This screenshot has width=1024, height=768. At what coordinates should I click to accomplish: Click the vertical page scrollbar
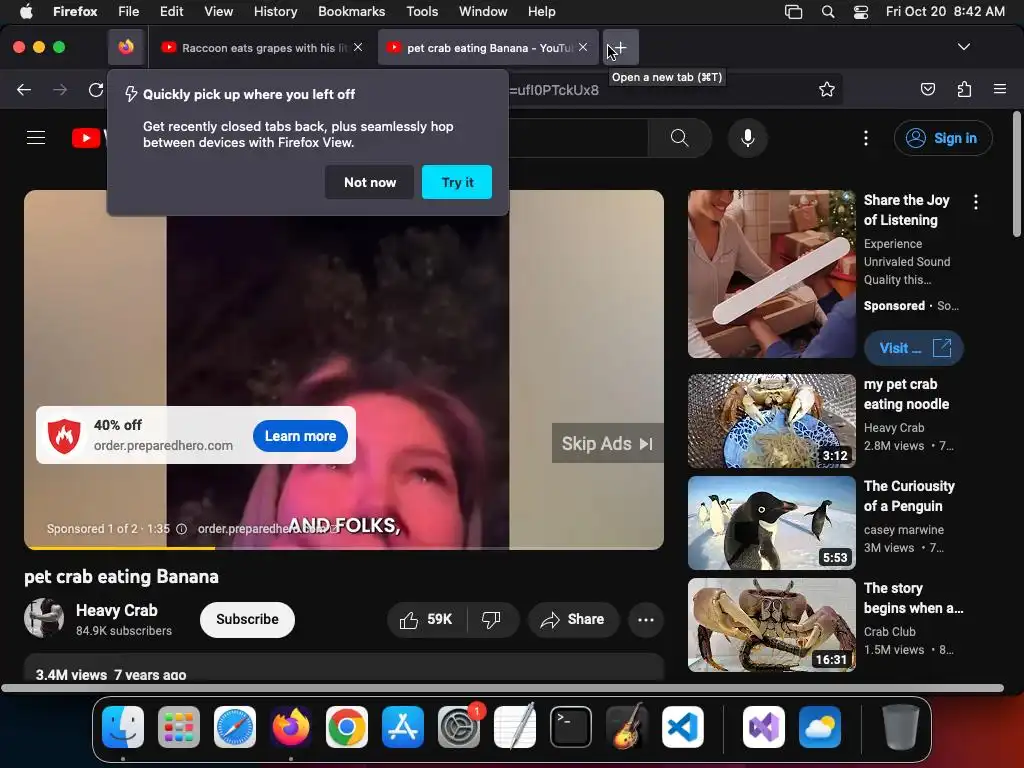tap(1016, 174)
